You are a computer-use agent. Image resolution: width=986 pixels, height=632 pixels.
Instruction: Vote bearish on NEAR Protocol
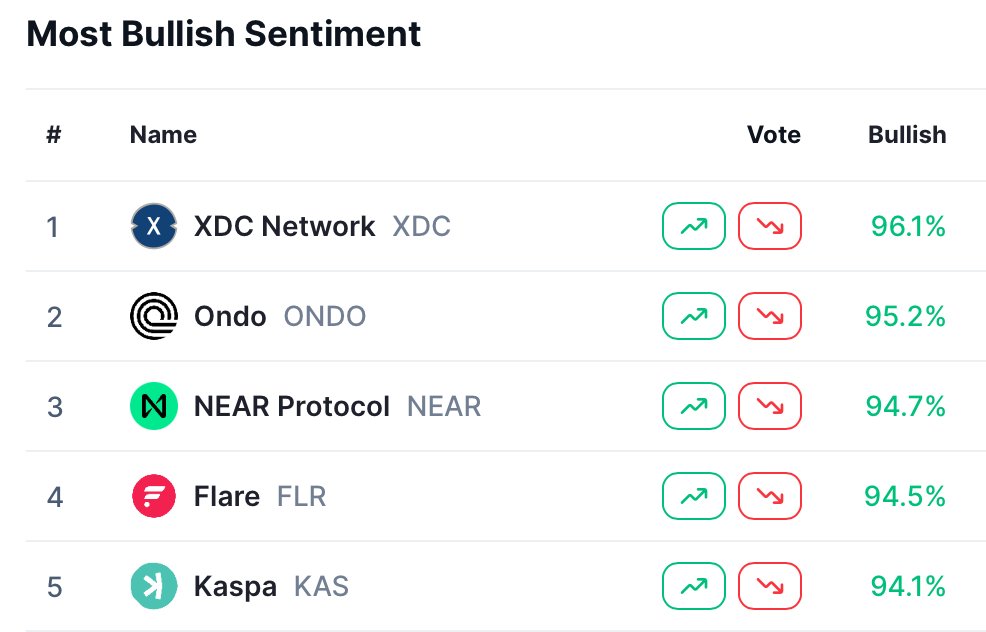(x=770, y=406)
